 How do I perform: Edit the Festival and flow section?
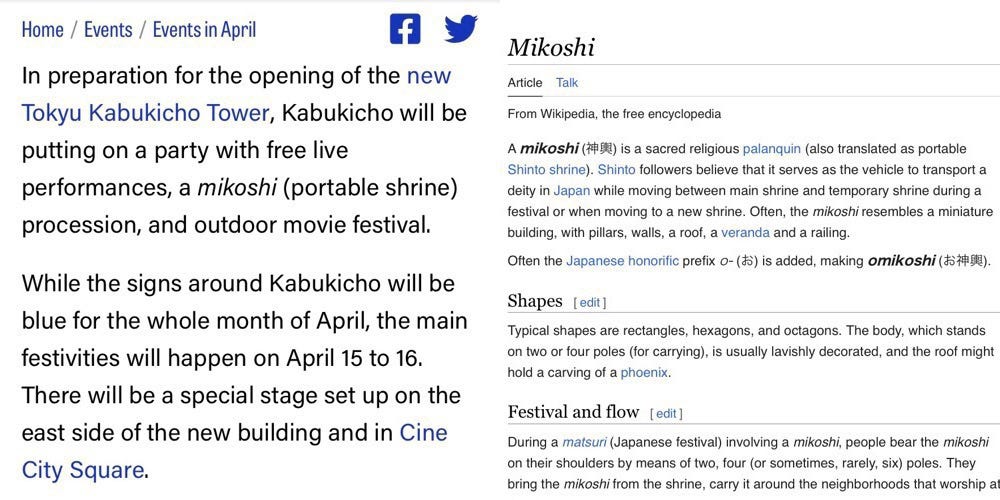click(x=666, y=413)
